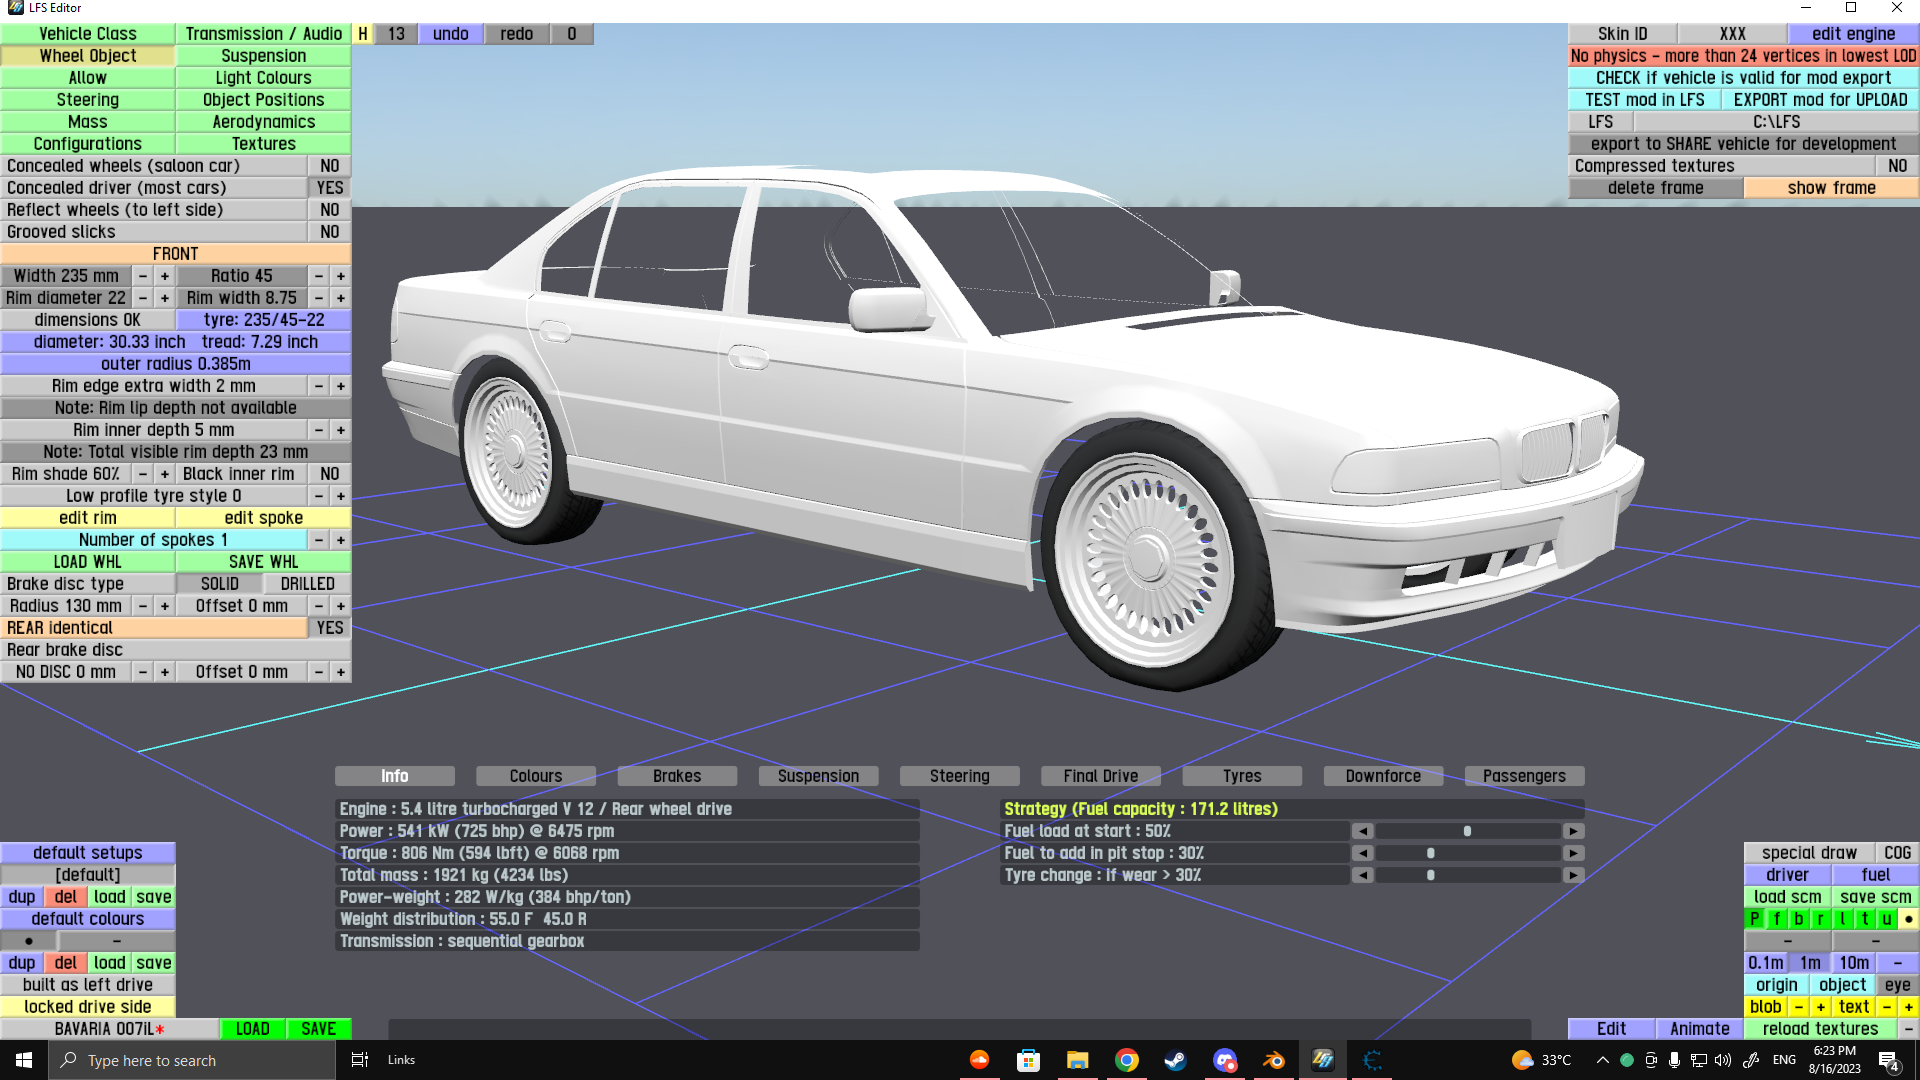The image size is (1920, 1080).
Task: Increase tyre width with plus
Action: click(165, 276)
